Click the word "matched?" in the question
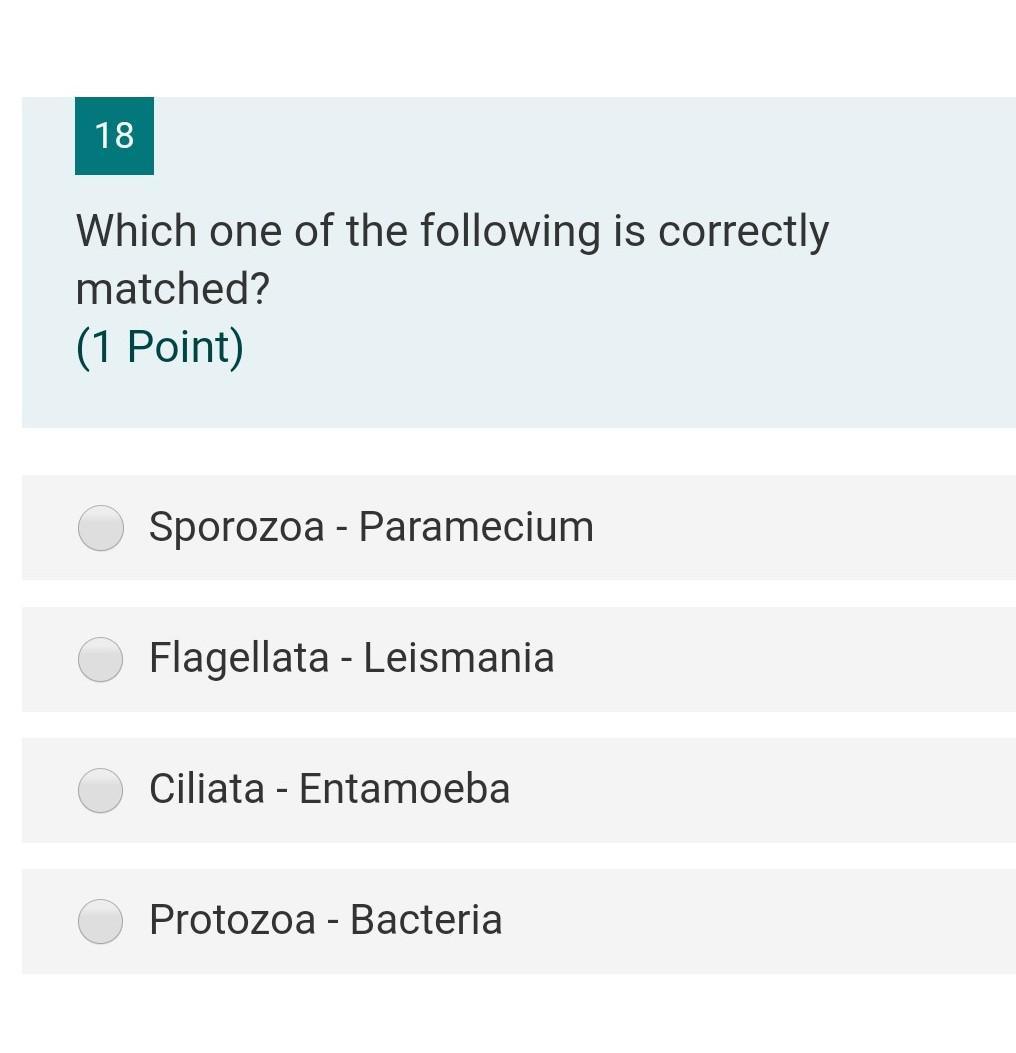Screen dimensions: 1016x1053 tap(173, 289)
